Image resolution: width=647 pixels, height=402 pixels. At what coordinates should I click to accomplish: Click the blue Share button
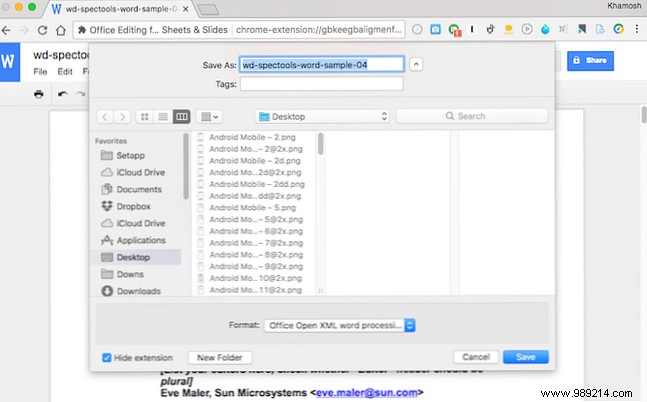tap(590, 61)
